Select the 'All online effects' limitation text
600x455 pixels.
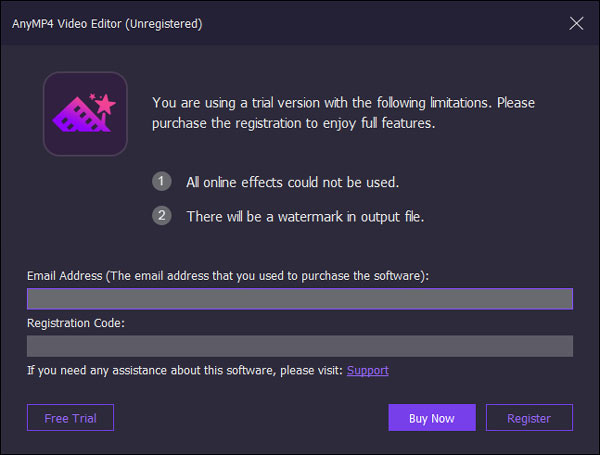tap(293, 182)
